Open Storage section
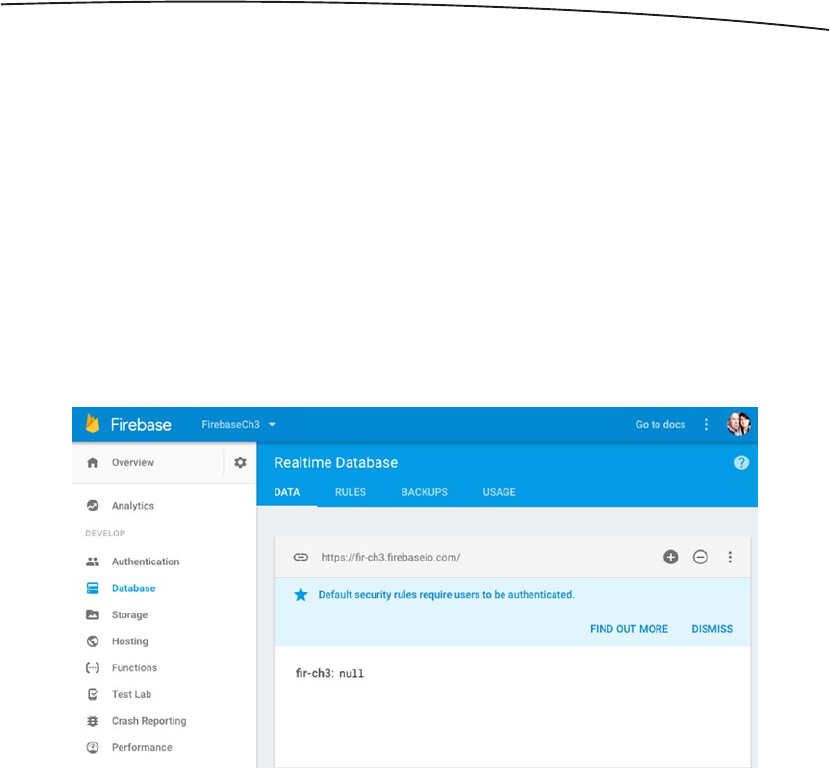830x768 pixels. tap(130, 615)
